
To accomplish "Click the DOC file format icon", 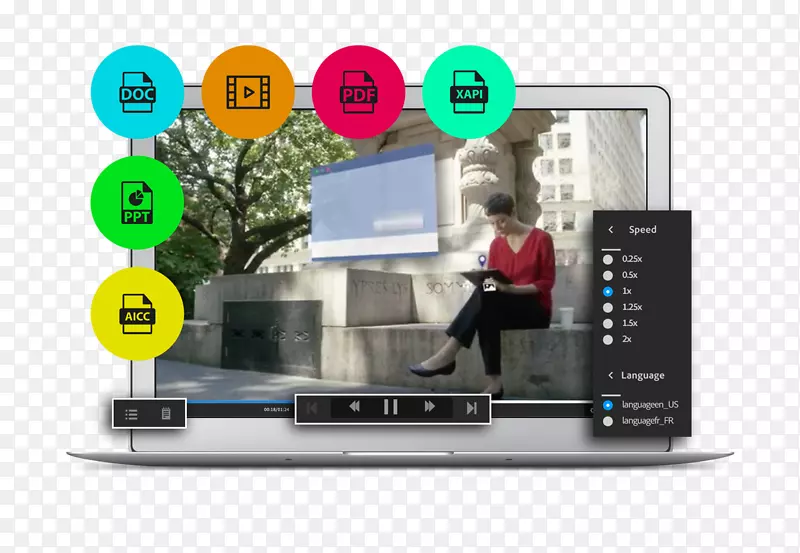I will 137,92.
